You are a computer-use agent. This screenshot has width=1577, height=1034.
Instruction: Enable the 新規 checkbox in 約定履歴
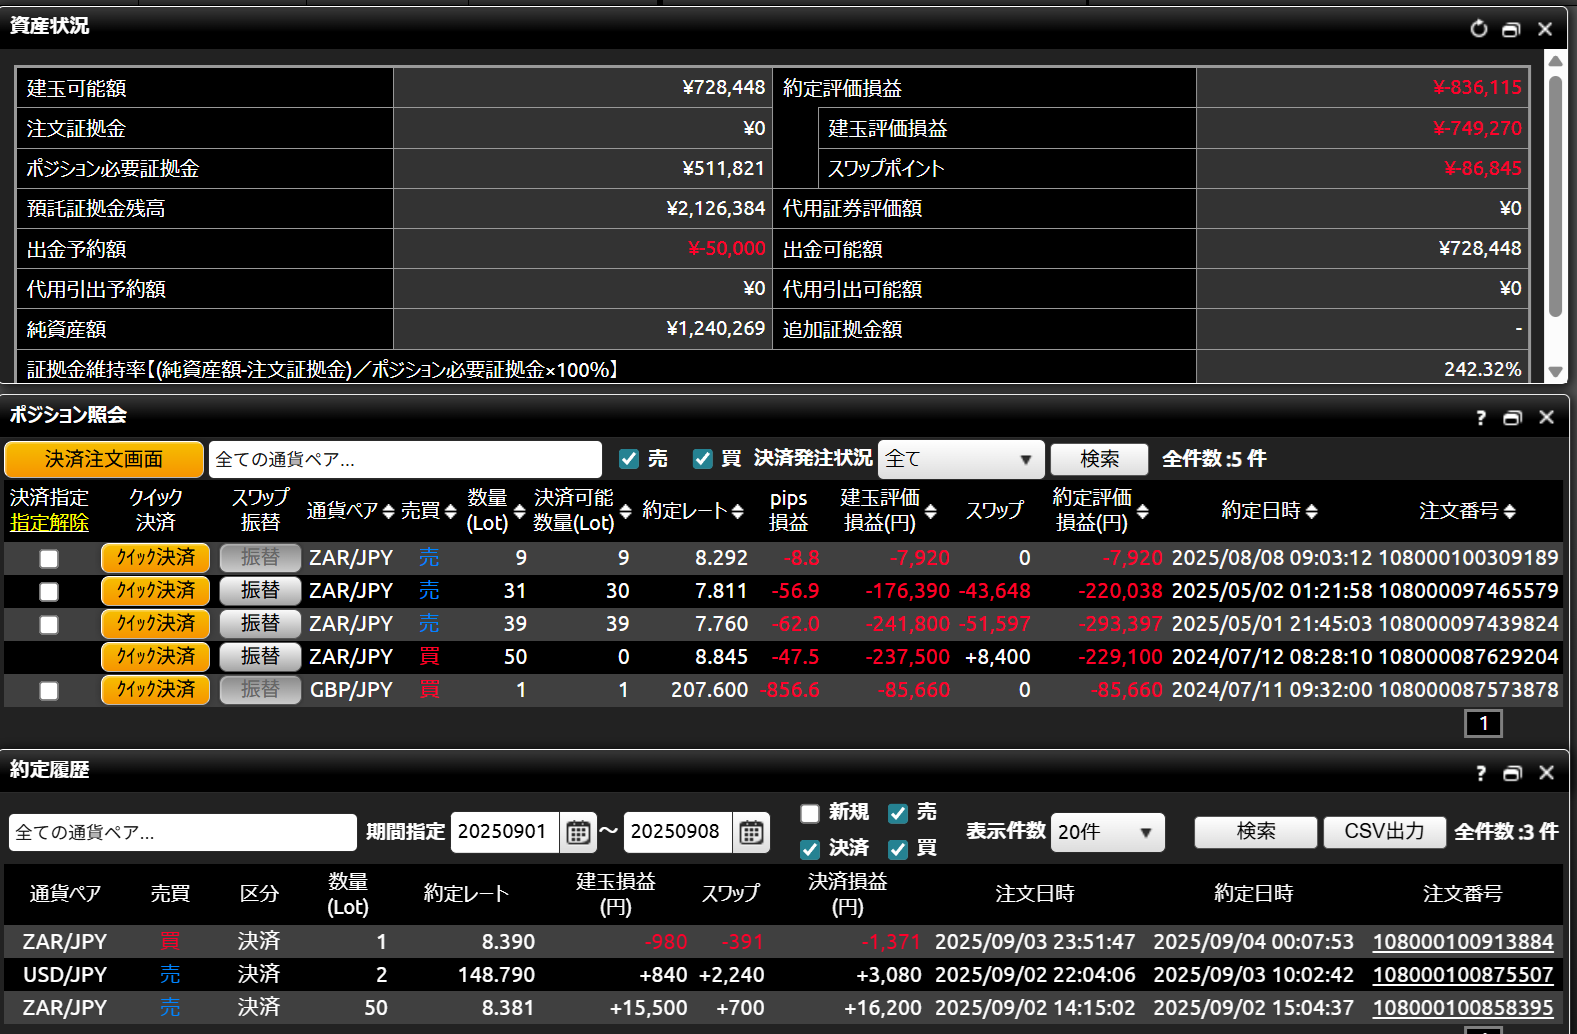coord(810,813)
